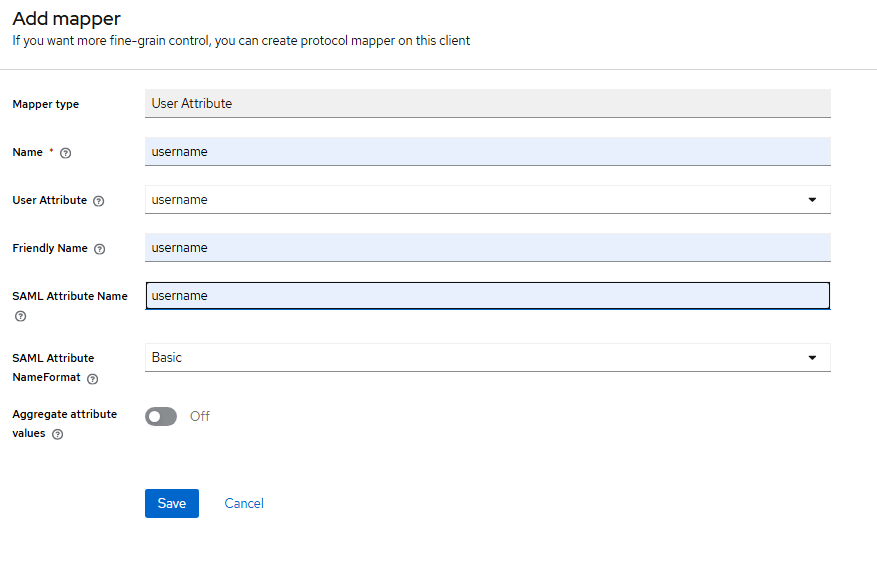Click the Add mapper page heading

66,19
